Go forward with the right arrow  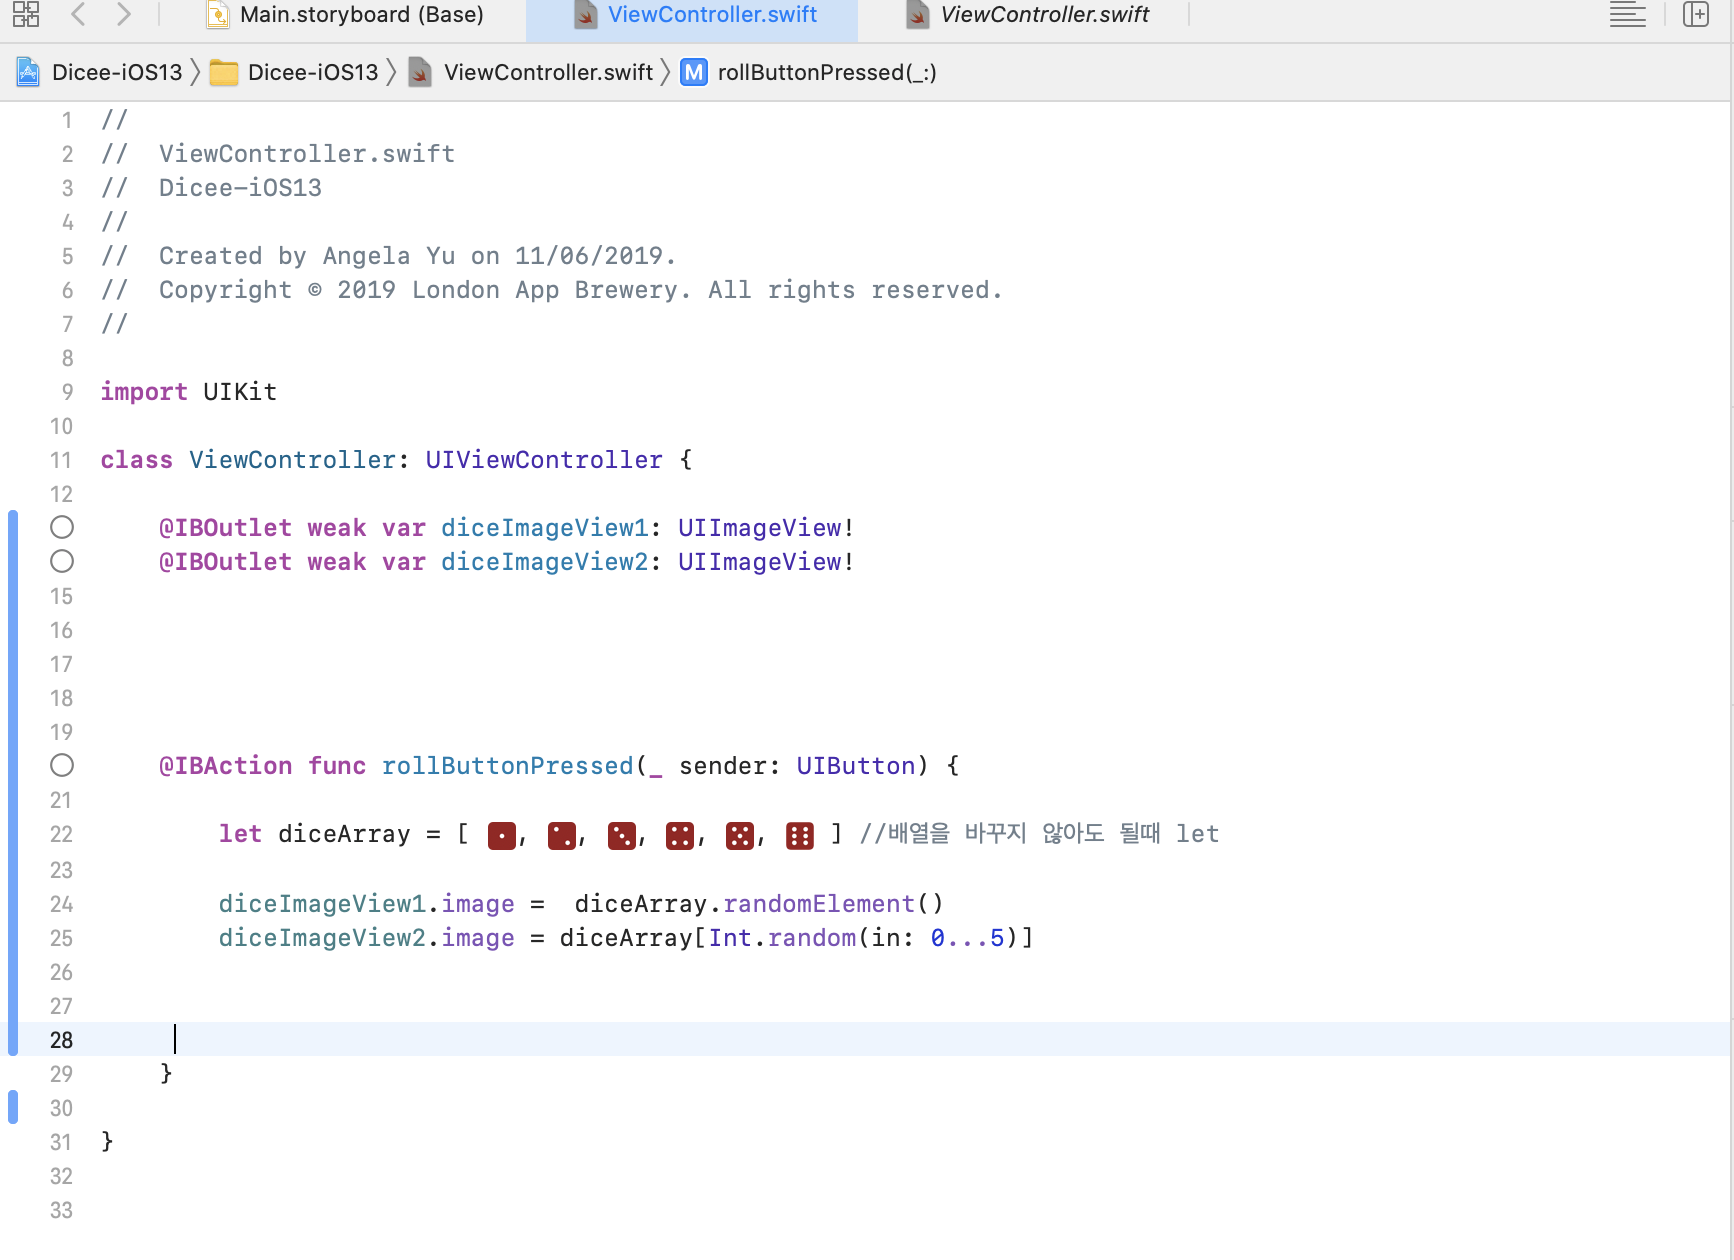pyautogui.click(x=123, y=14)
